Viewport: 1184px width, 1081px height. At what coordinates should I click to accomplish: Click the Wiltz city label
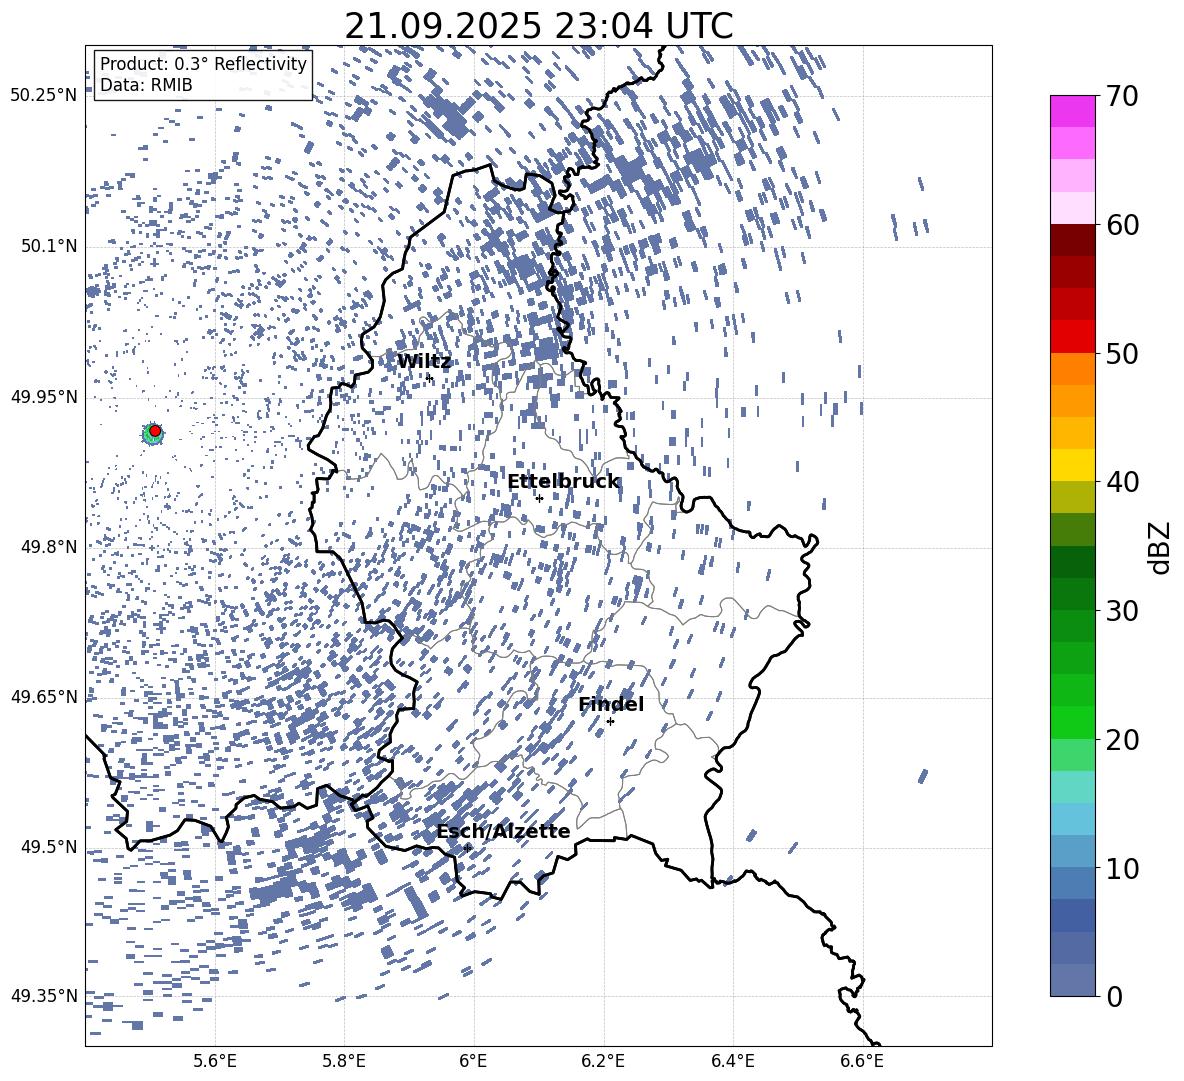click(x=424, y=362)
